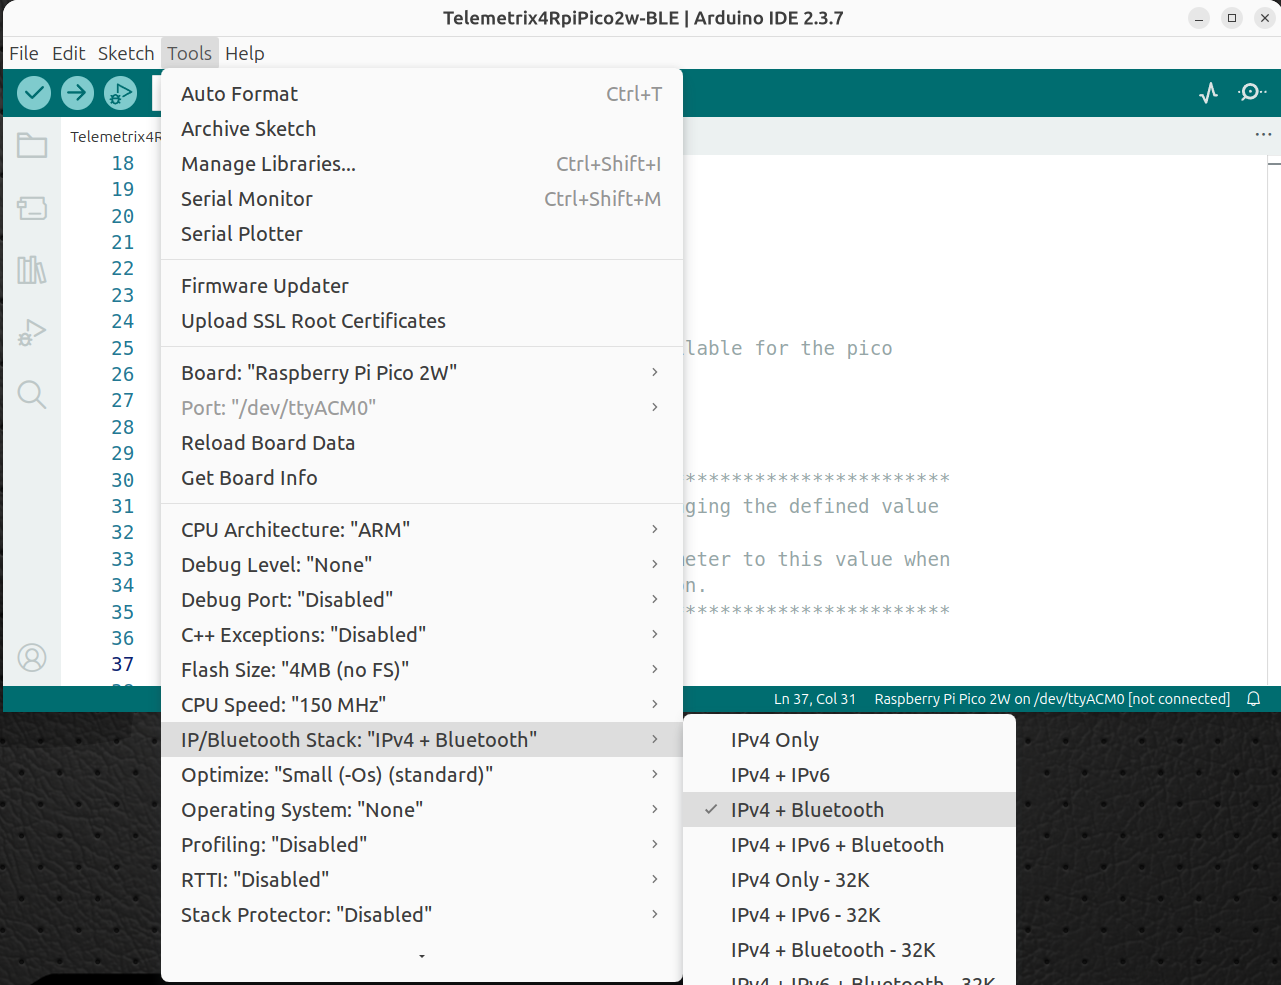Image resolution: width=1281 pixels, height=985 pixels.
Task: Click the notifications bell in status bar
Action: click(1253, 699)
